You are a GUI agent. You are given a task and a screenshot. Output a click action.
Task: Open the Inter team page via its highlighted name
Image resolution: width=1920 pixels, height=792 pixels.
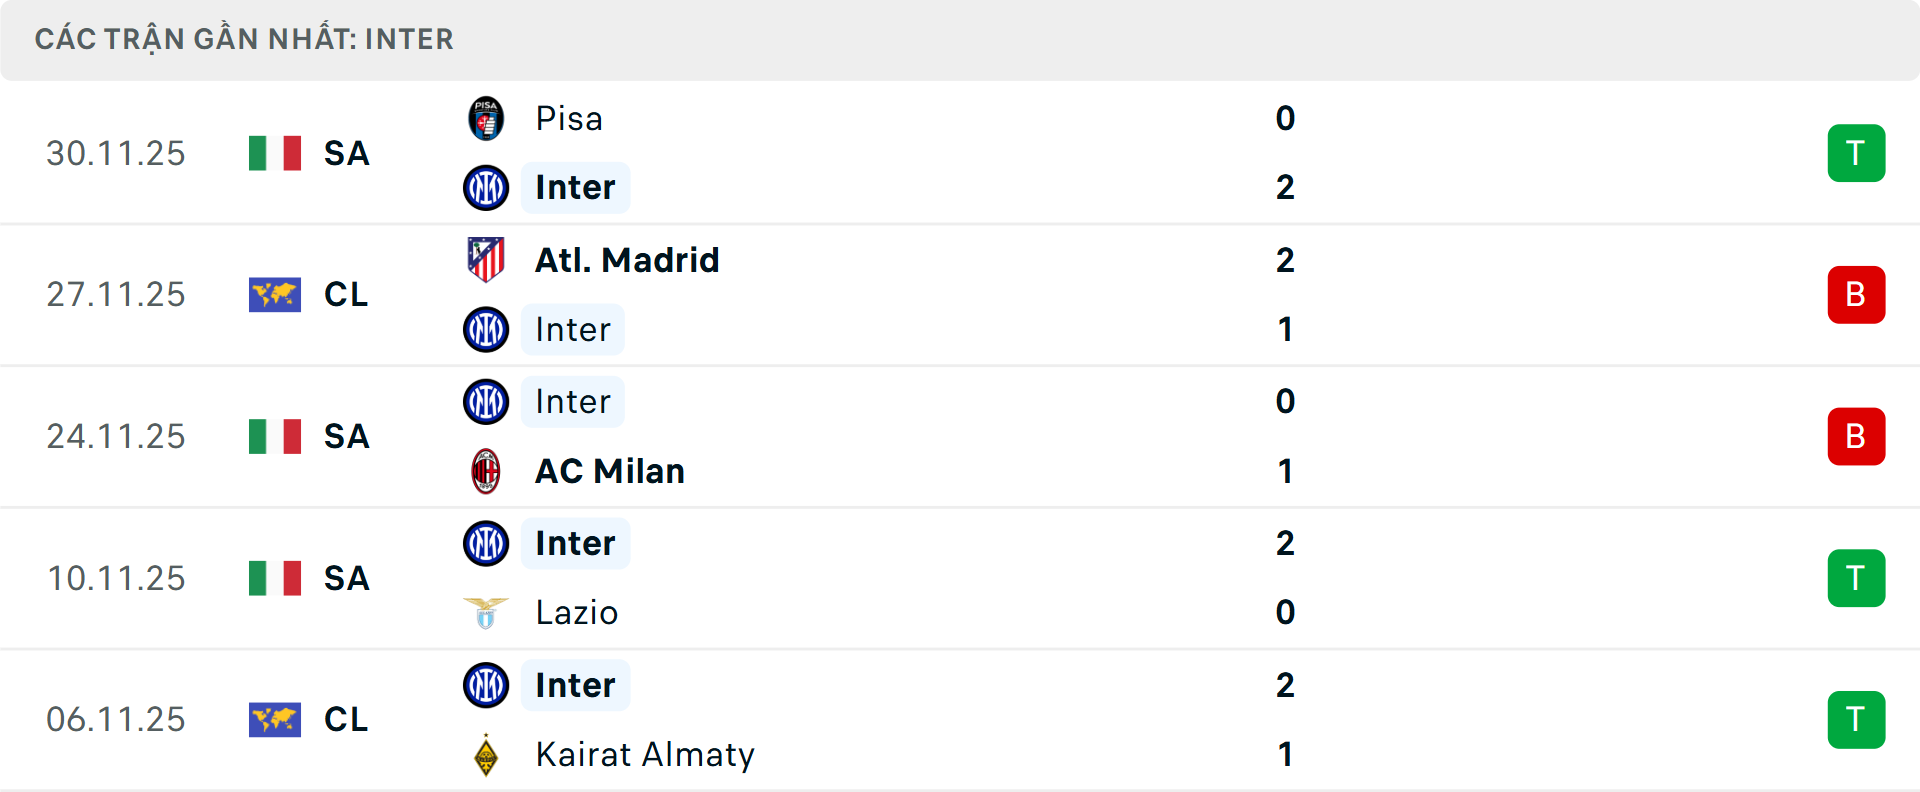coord(575,187)
